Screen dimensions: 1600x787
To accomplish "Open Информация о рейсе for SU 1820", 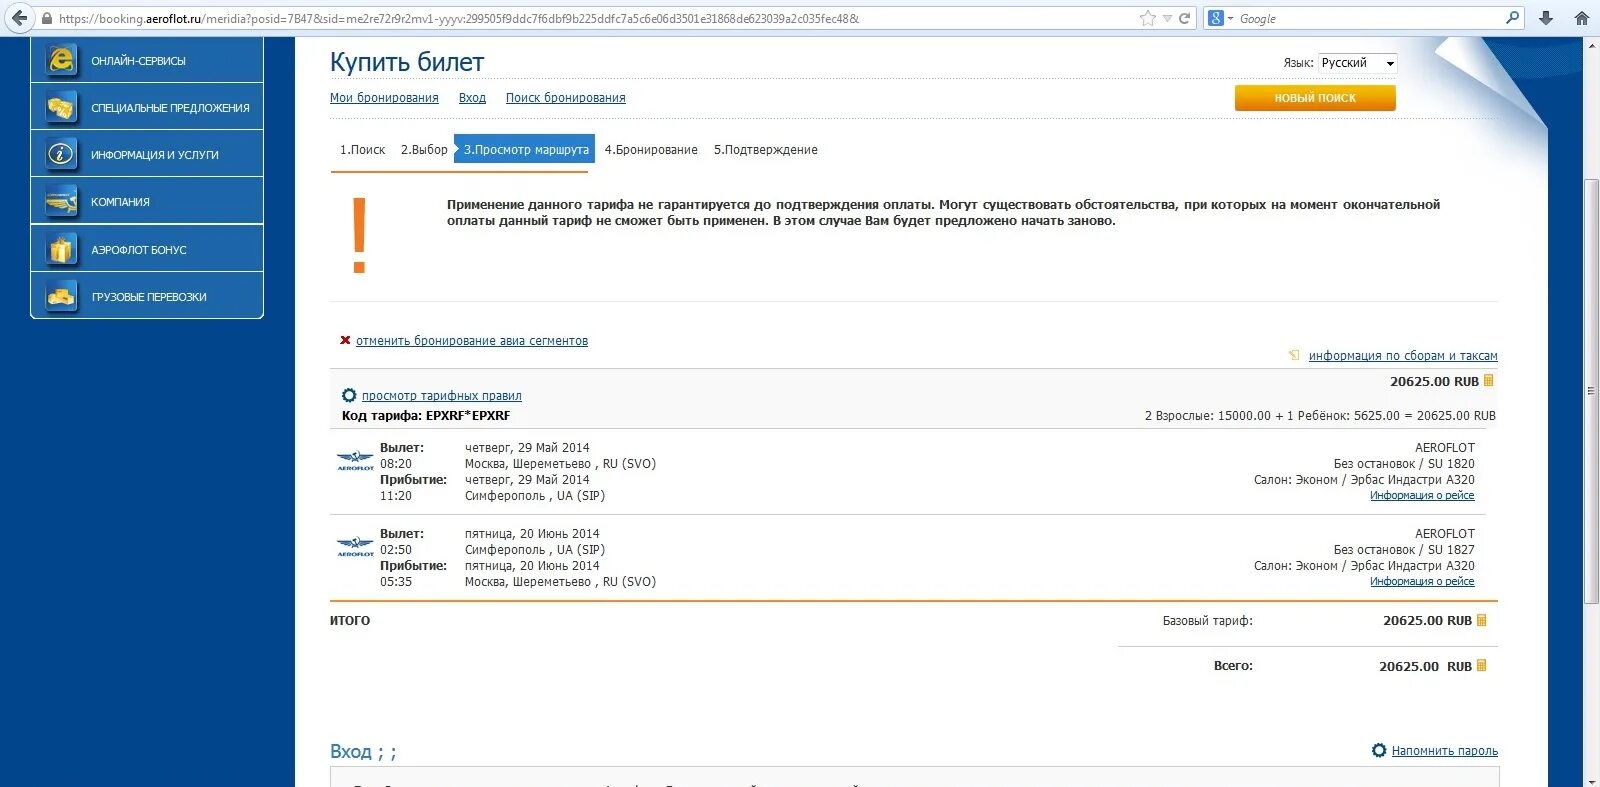I will point(1422,496).
